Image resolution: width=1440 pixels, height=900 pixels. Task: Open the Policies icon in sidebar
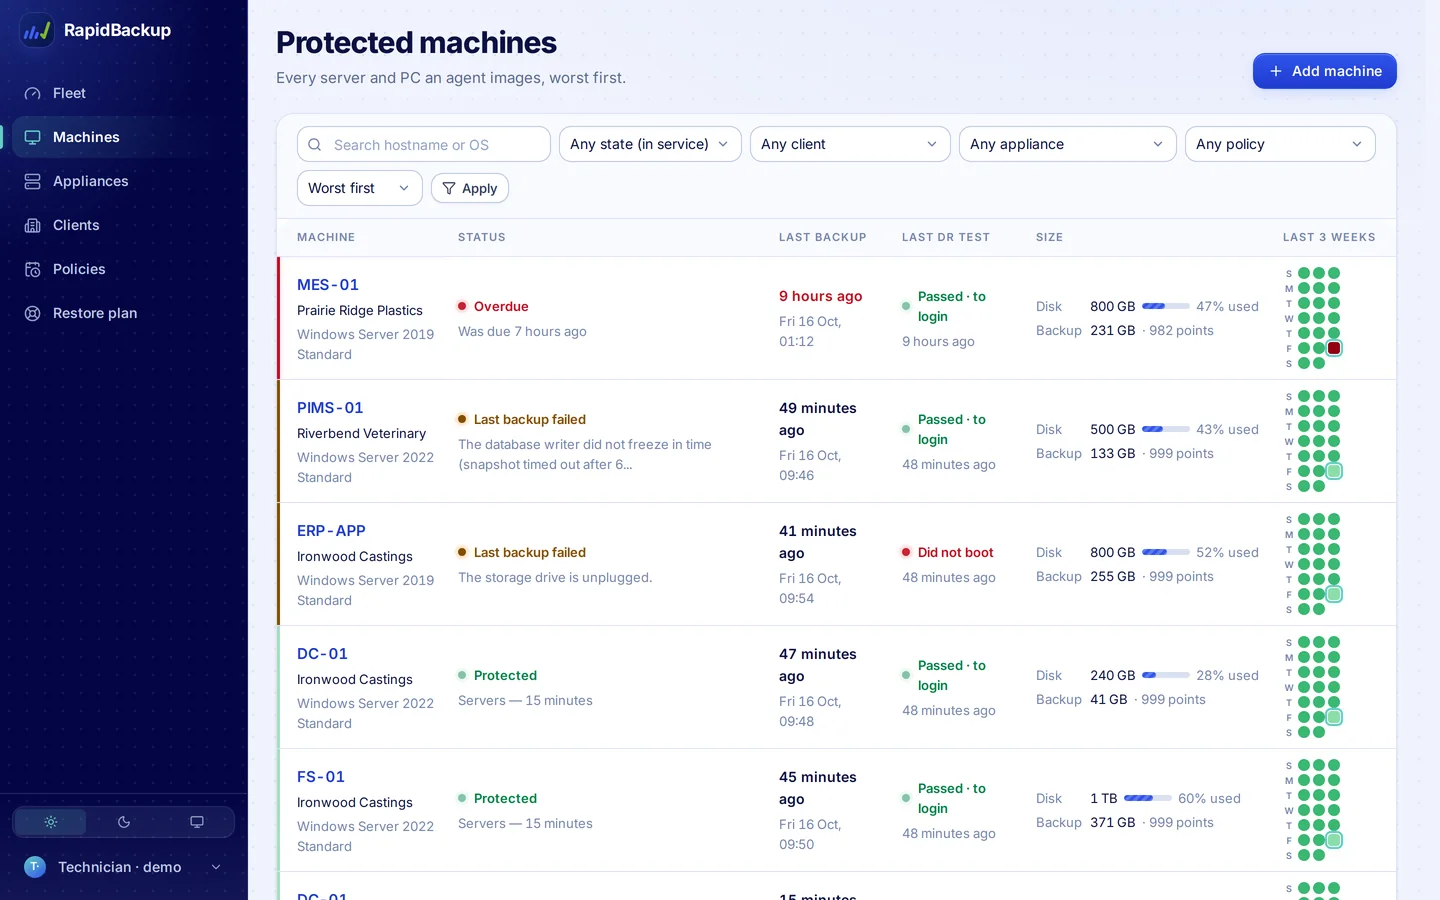pyautogui.click(x=33, y=269)
